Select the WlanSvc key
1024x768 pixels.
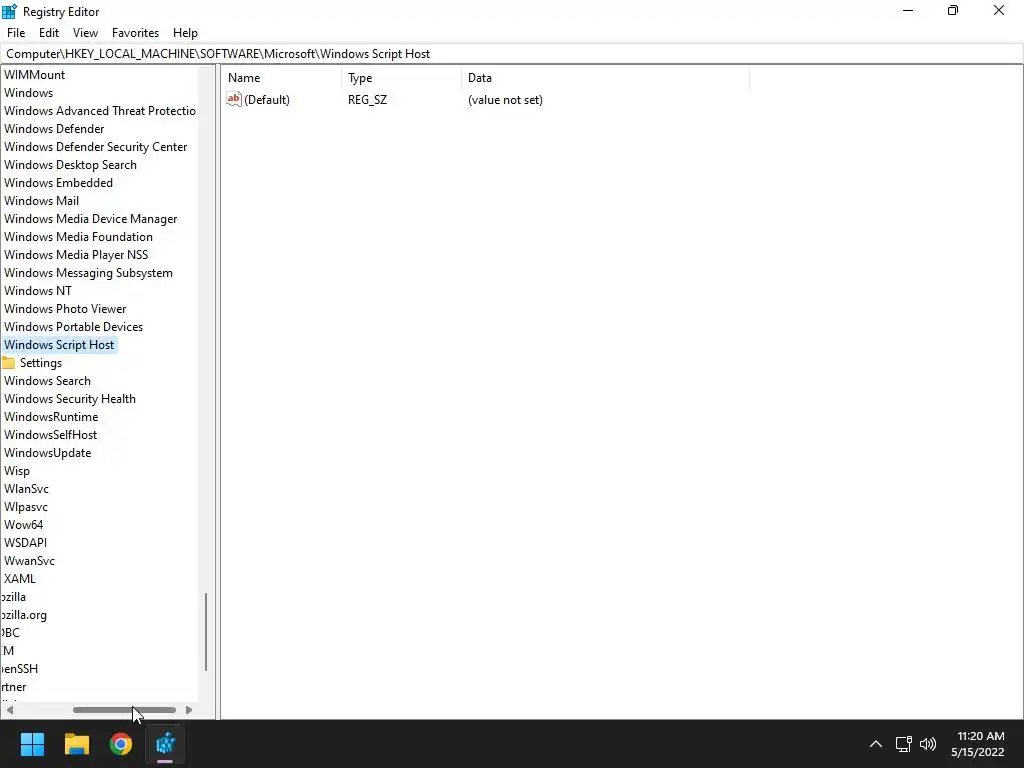[26, 488]
